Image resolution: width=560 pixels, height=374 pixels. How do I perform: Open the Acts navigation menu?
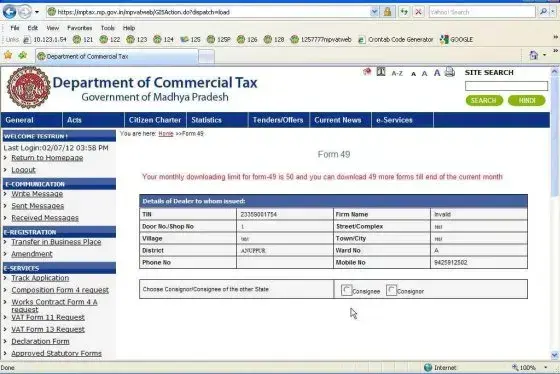point(93,120)
